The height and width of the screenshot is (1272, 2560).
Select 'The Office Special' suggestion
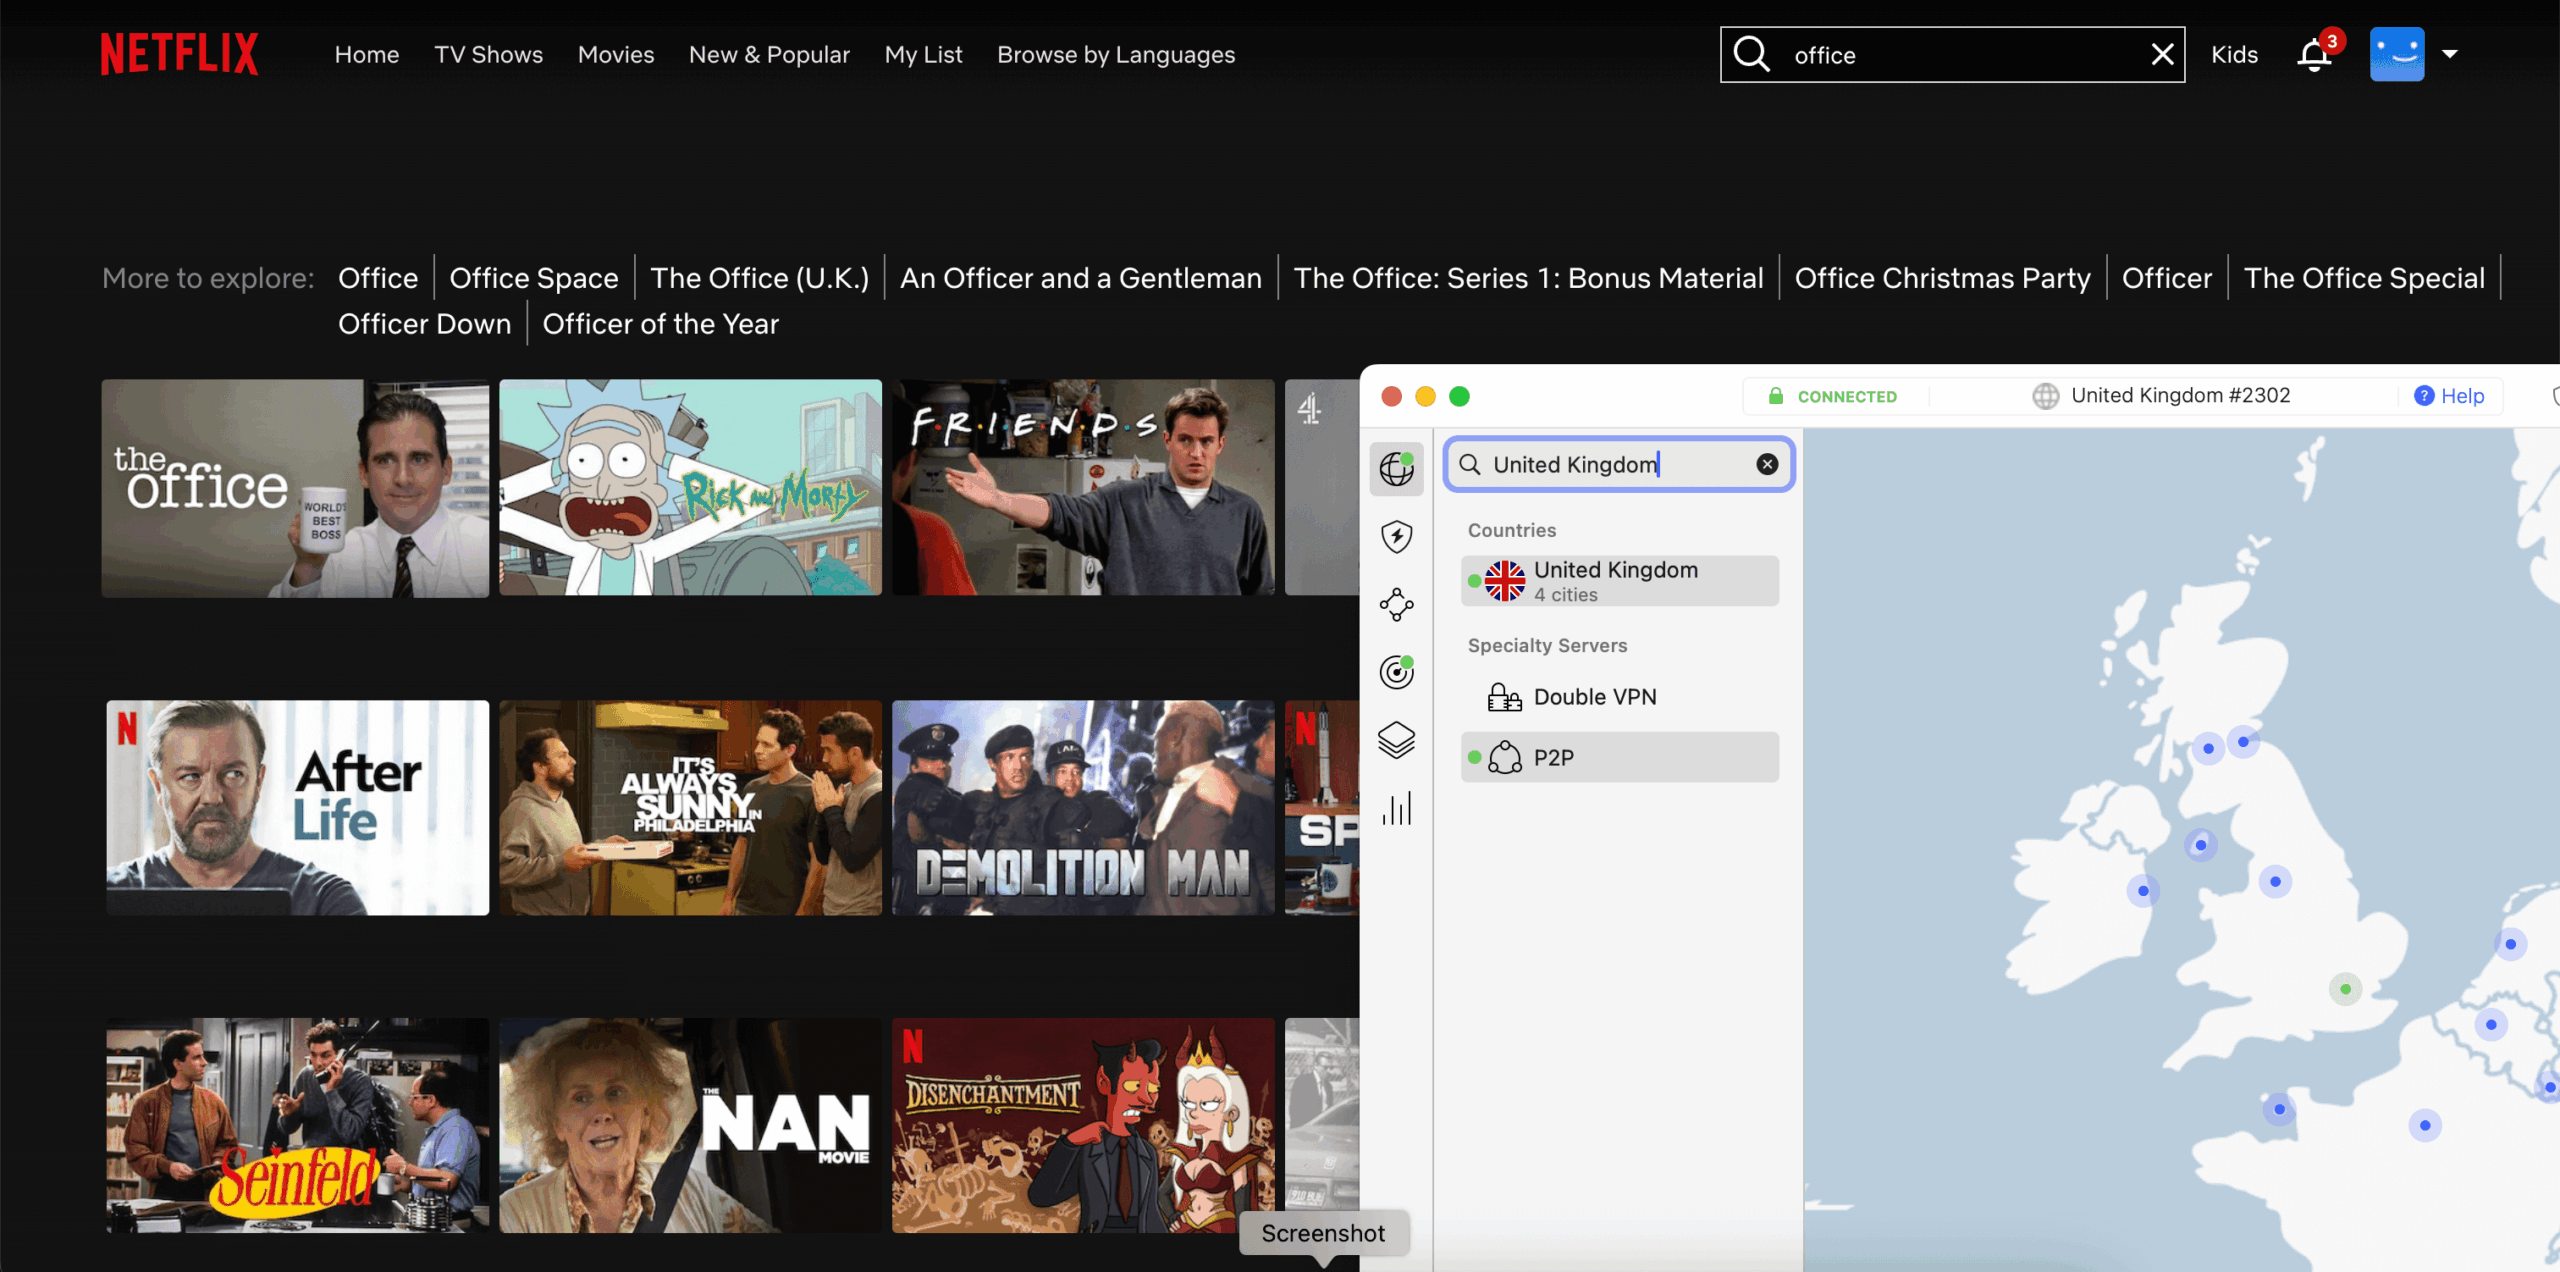coord(2364,278)
